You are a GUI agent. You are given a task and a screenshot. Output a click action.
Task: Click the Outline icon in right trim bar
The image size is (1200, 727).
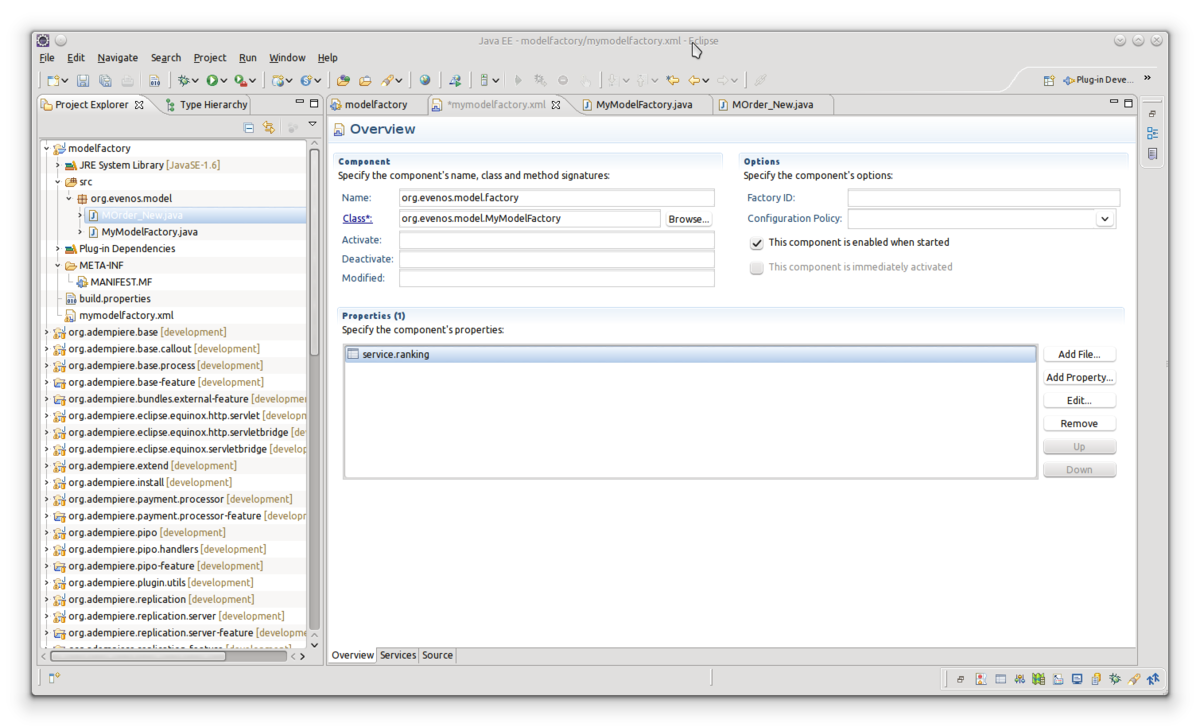[1153, 133]
